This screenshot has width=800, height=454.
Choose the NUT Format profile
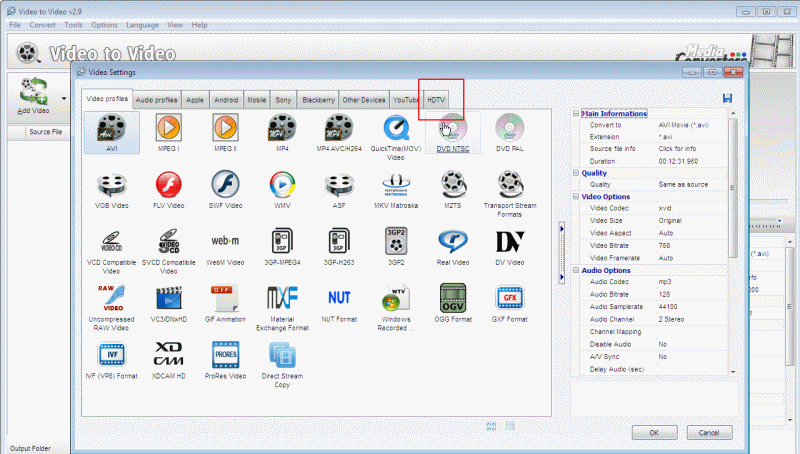[x=339, y=297]
